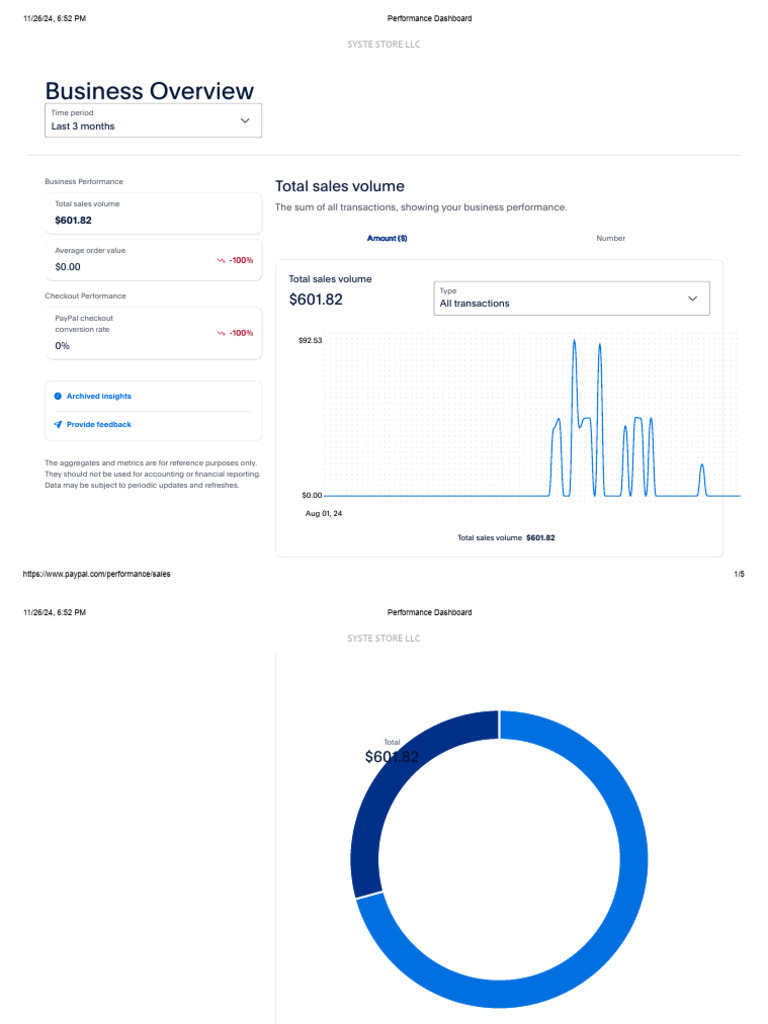Click the Business Performance section label
This screenshot has width=768, height=1024.
[x=84, y=182]
